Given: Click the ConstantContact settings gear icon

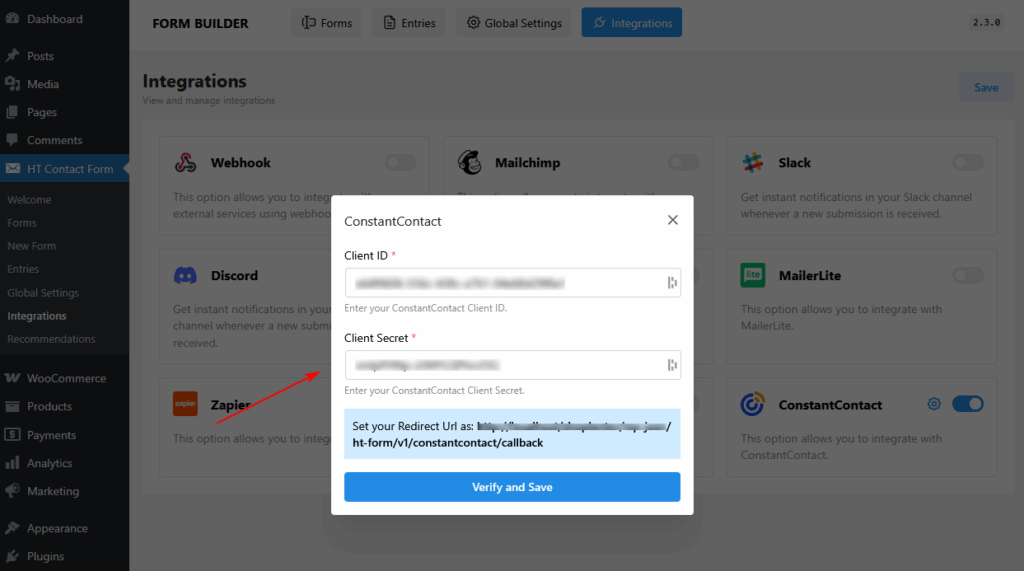Looking at the screenshot, I should point(934,404).
